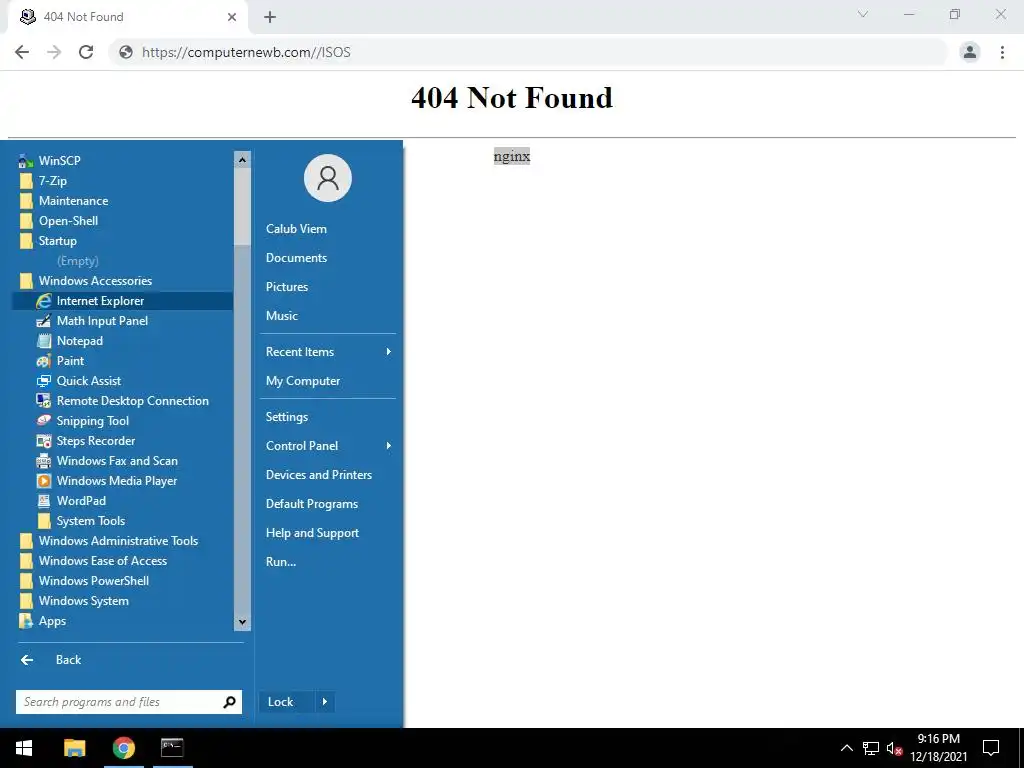The width and height of the screenshot is (1024, 768).
Task: Open File Explorer from the taskbar
Action: 74,748
